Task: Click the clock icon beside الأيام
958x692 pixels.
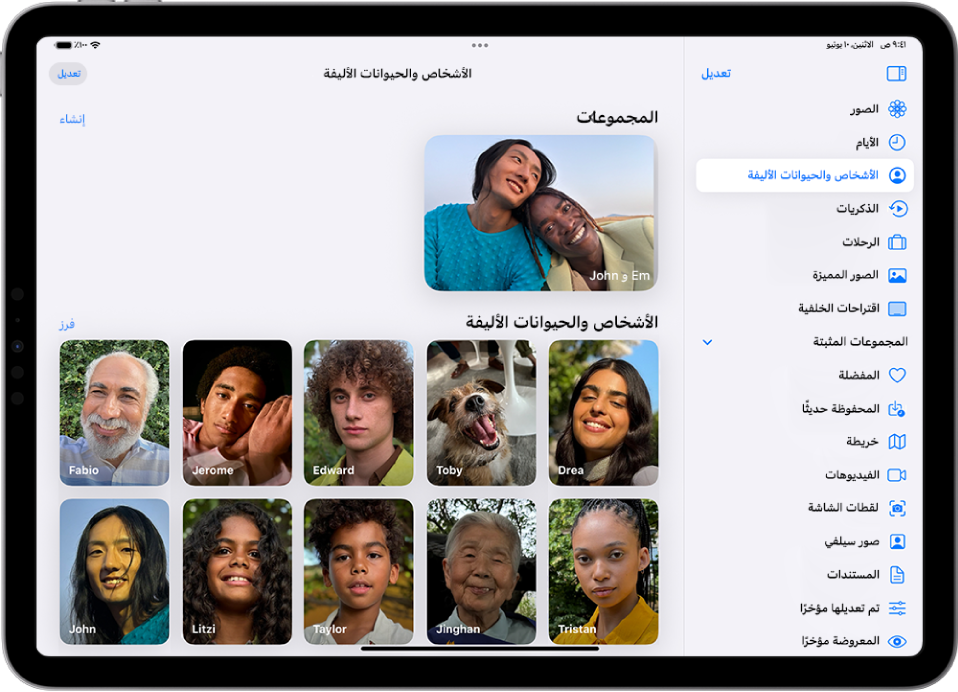Action: tap(897, 142)
